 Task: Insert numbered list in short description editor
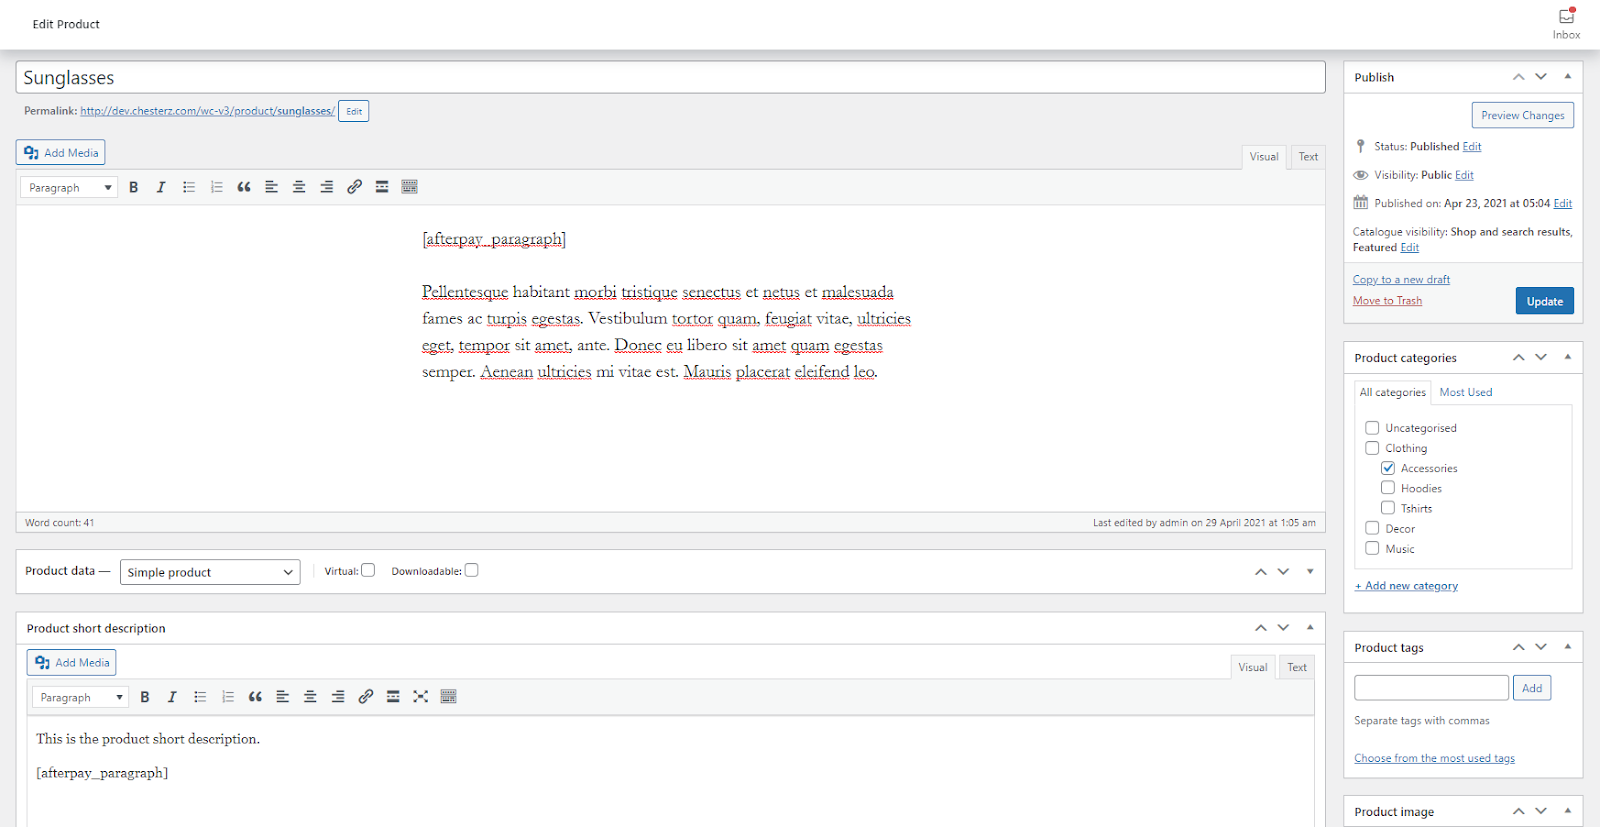[228, 697]
